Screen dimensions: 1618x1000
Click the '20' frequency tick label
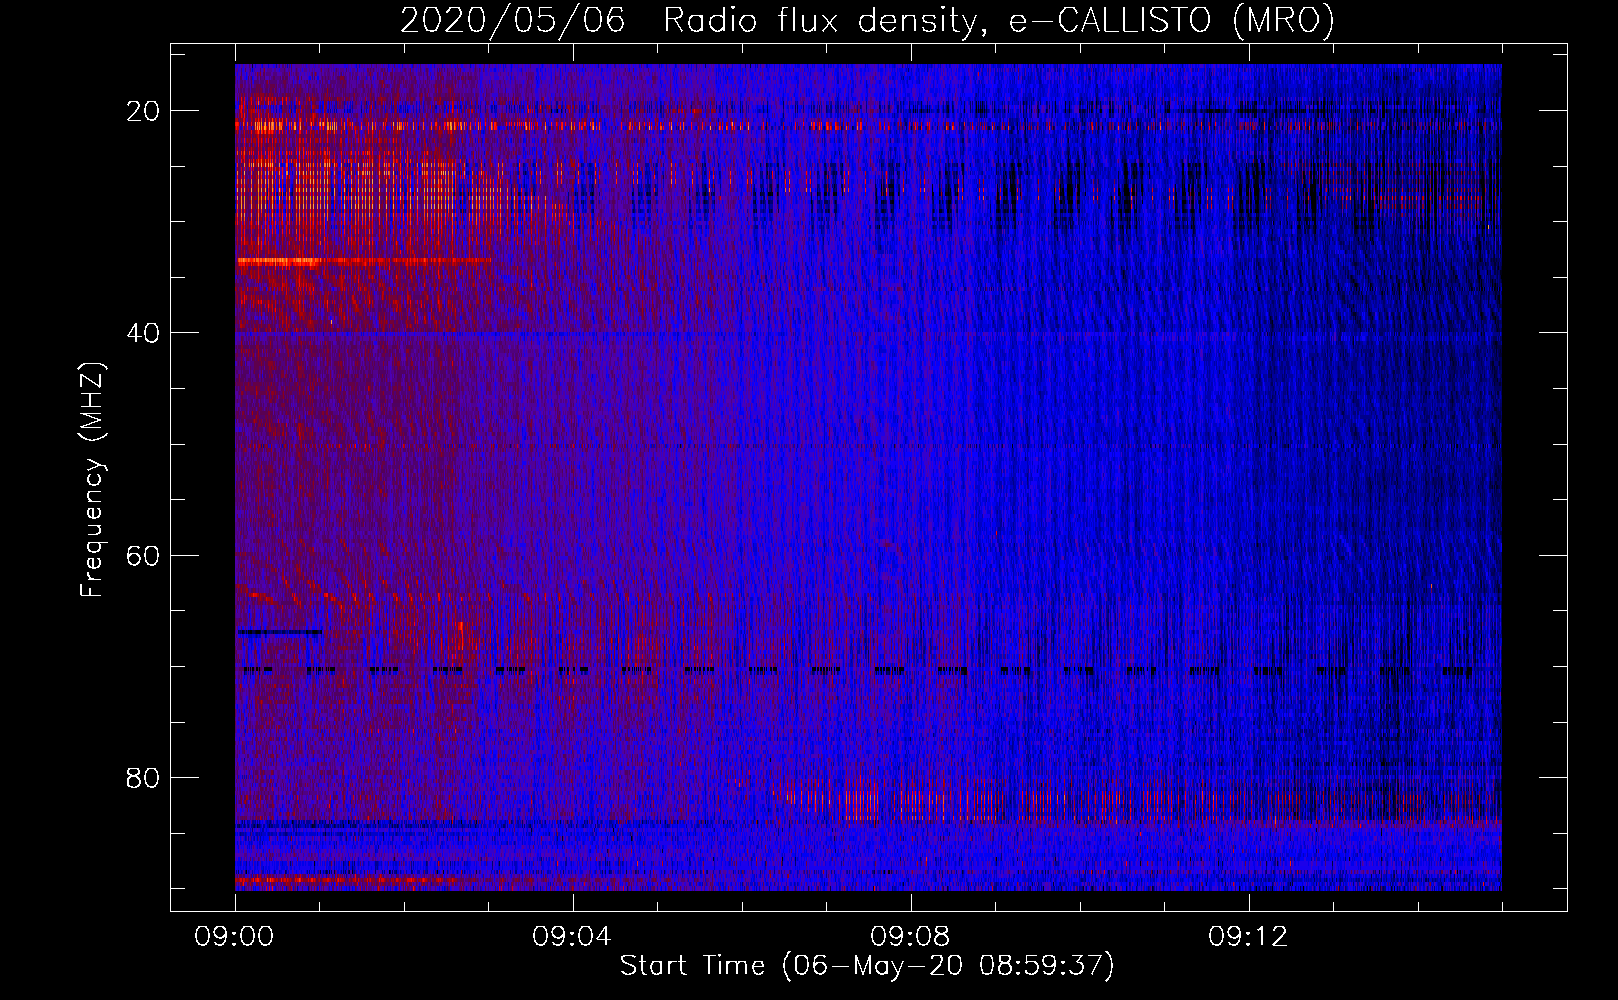click(144, 110)
